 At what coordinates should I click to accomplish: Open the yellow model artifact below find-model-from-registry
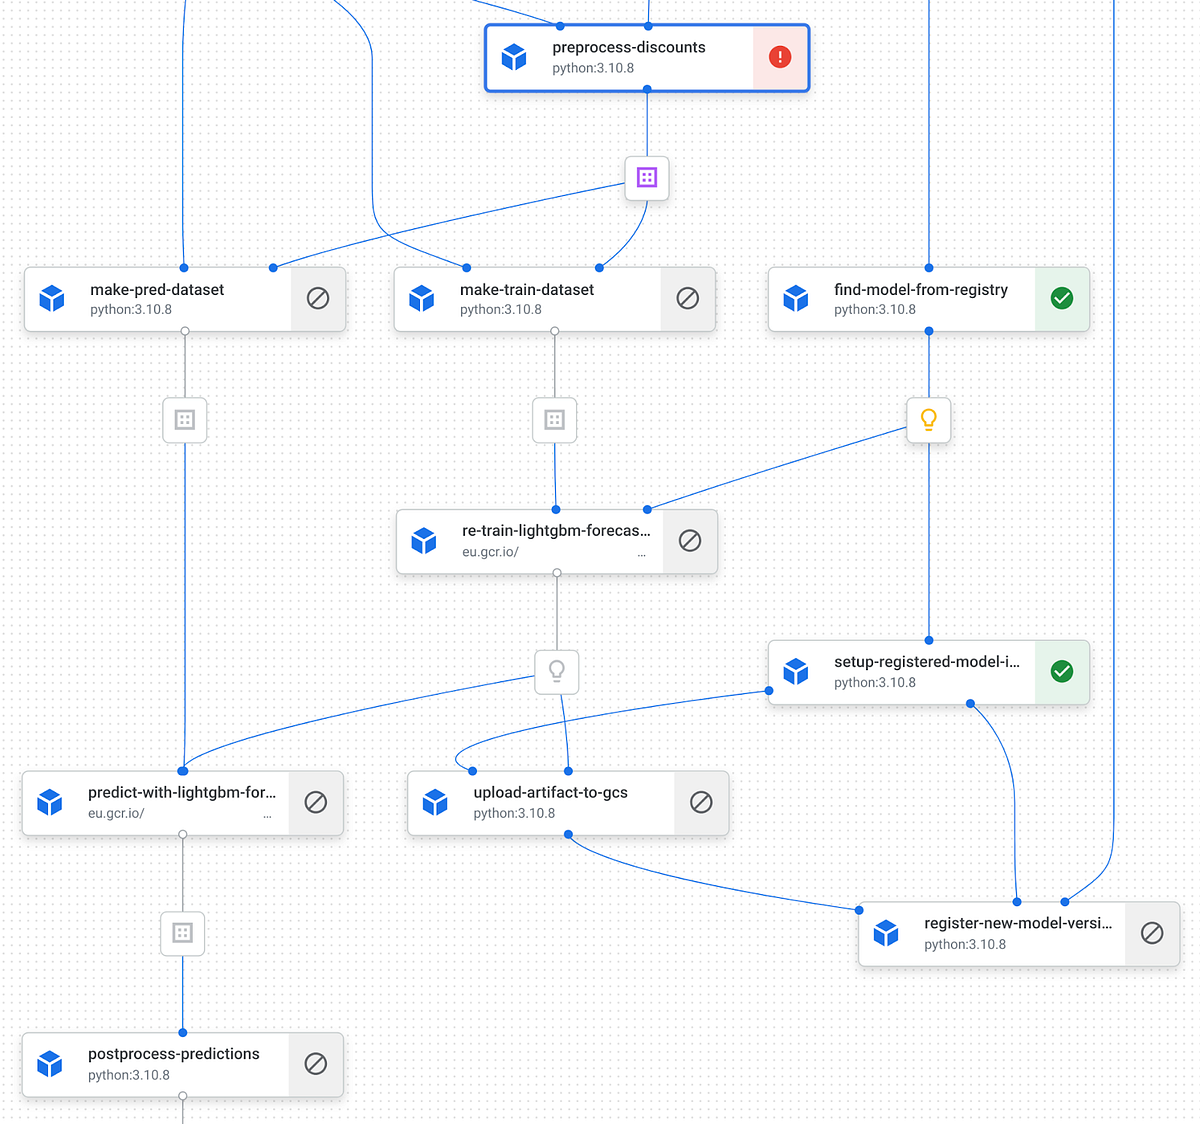point(928,420)
